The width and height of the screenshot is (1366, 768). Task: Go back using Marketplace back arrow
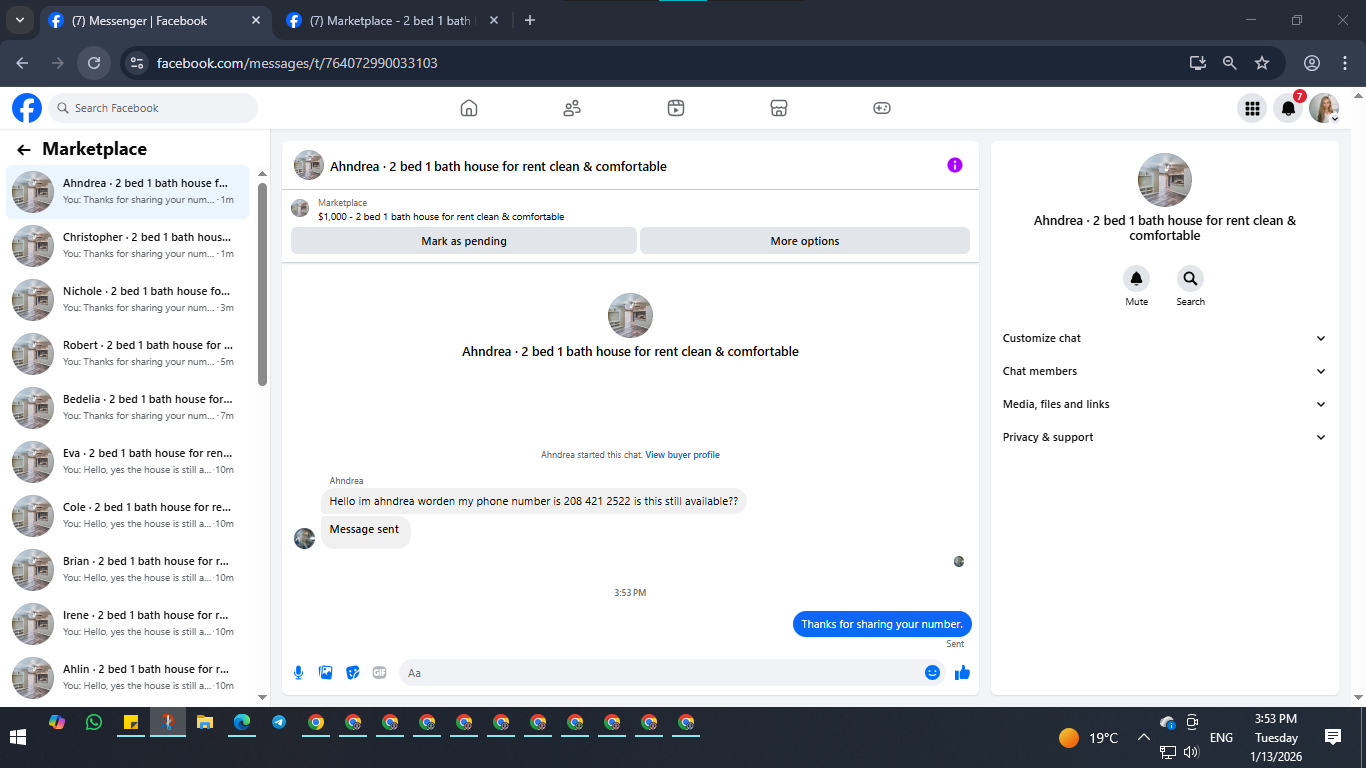(x=24, y=150)
